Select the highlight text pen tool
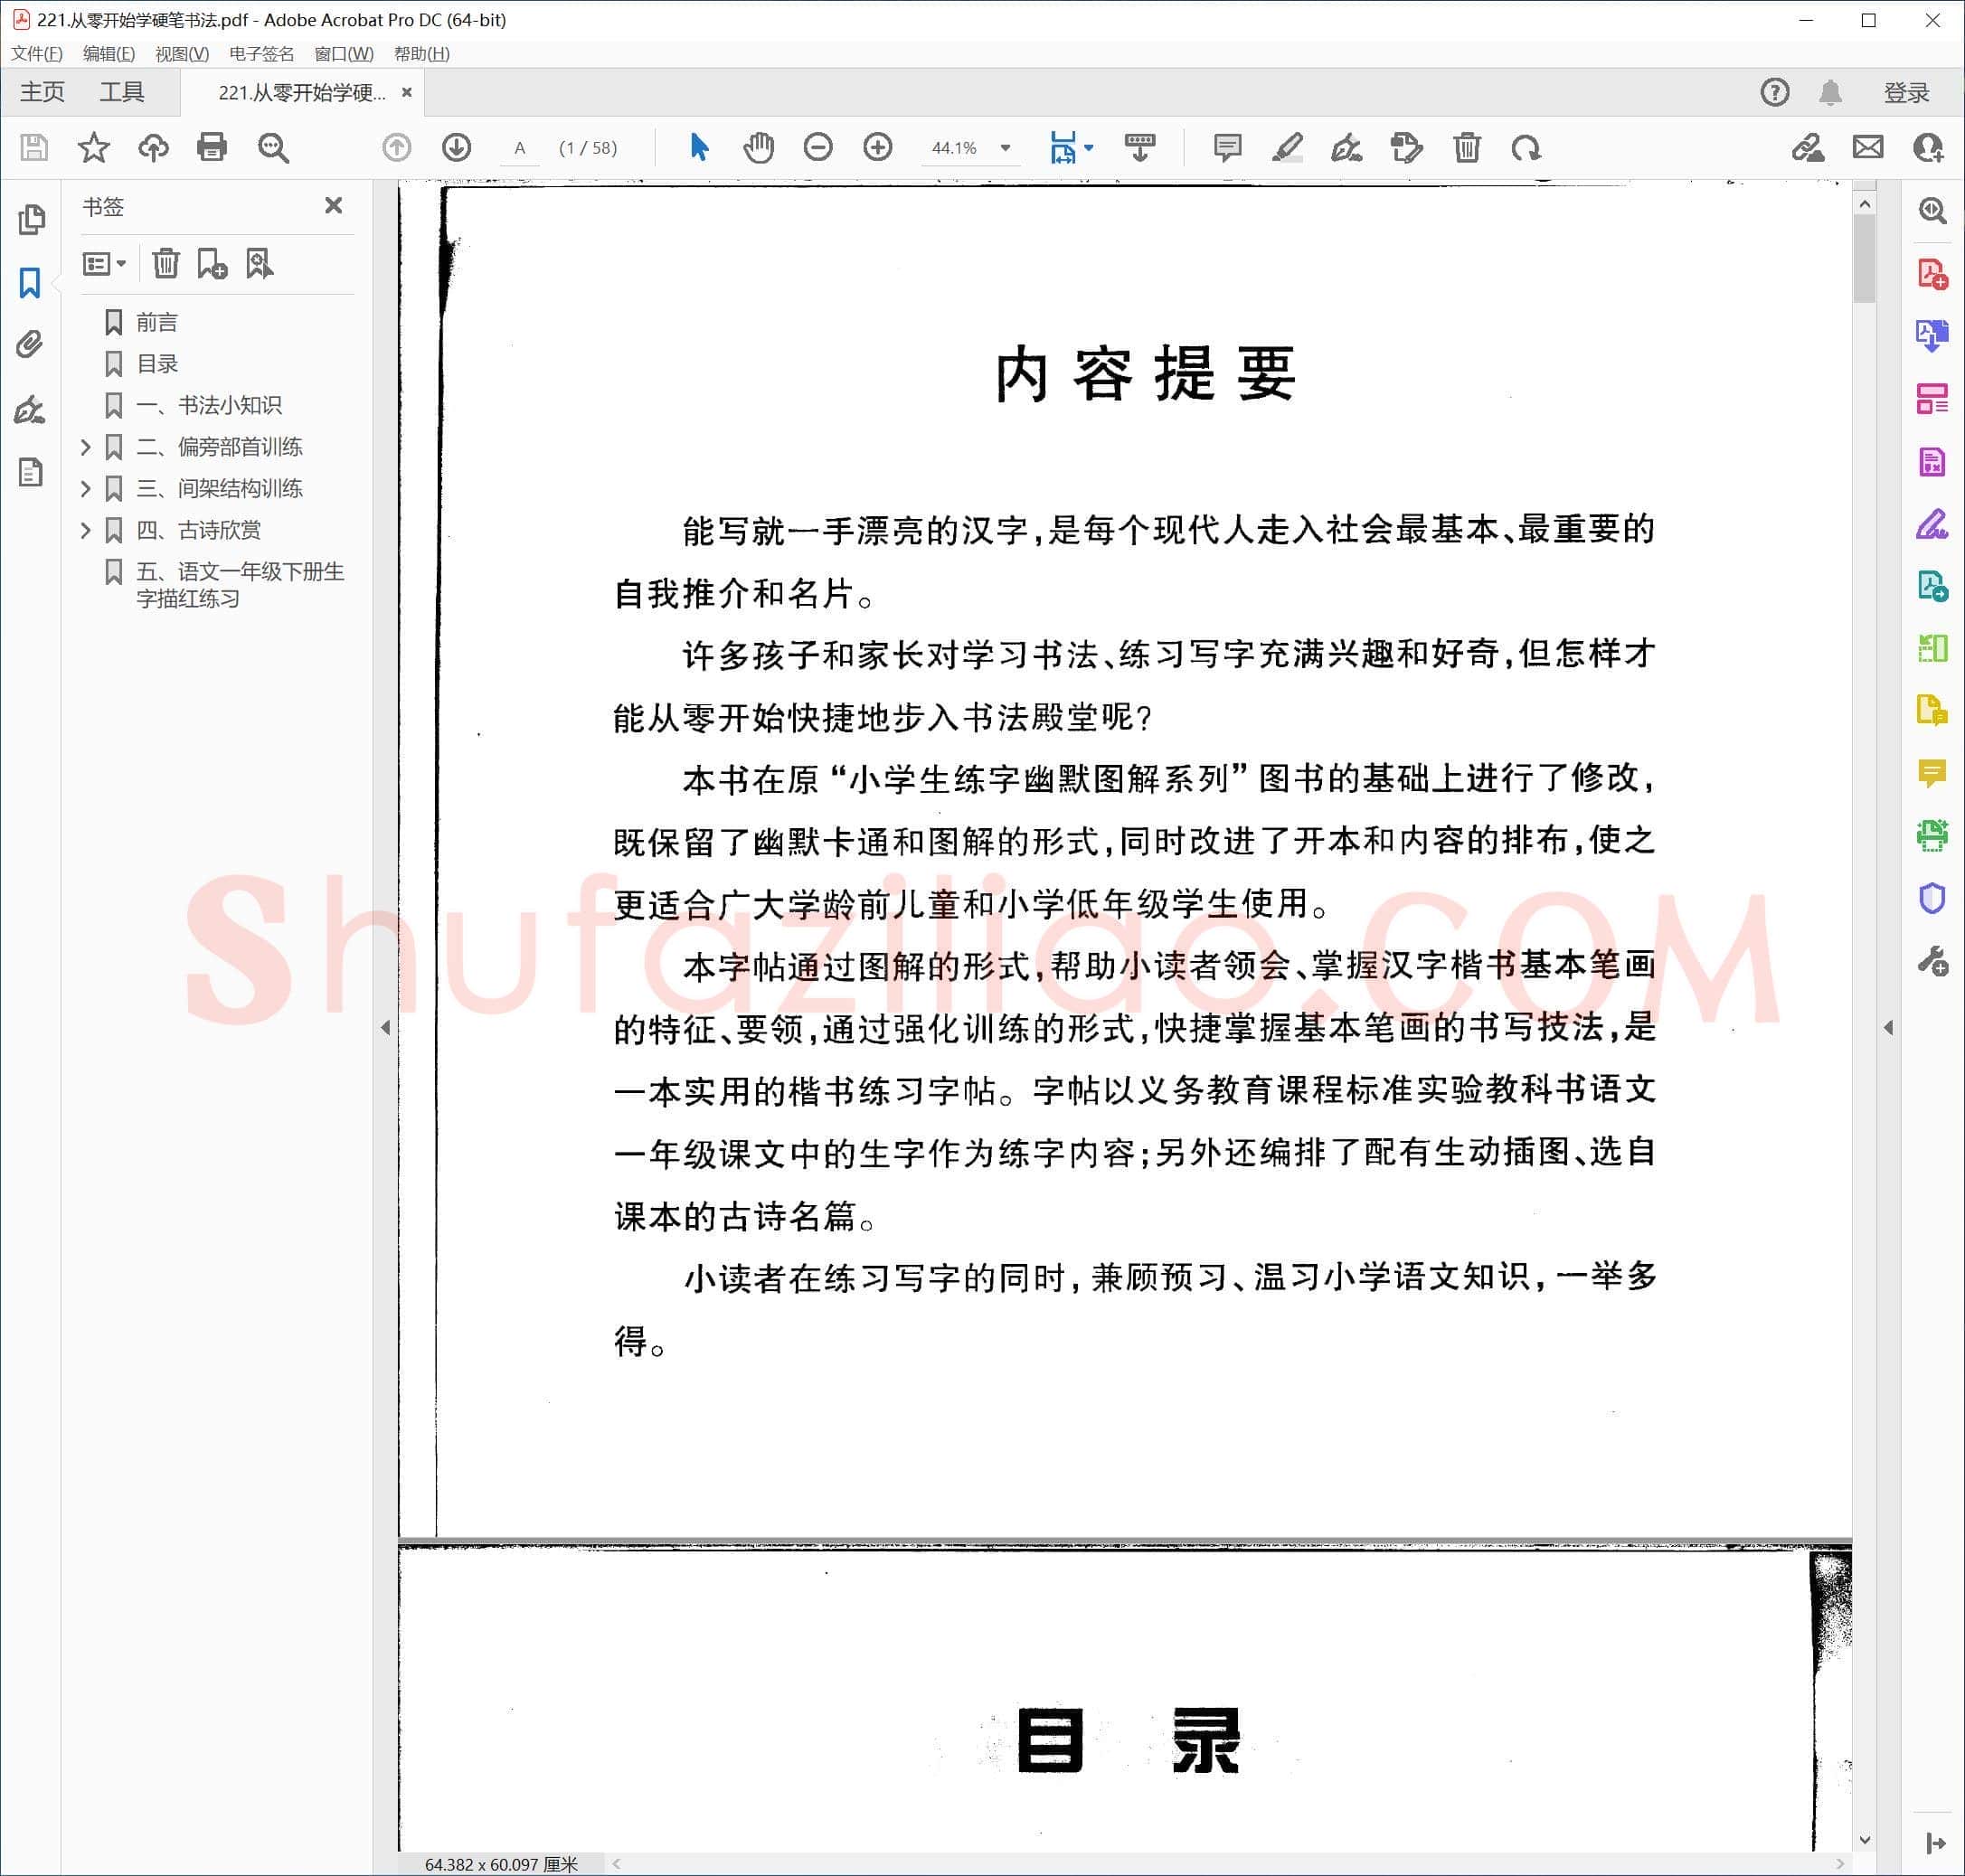 (x=1287, y=148)
